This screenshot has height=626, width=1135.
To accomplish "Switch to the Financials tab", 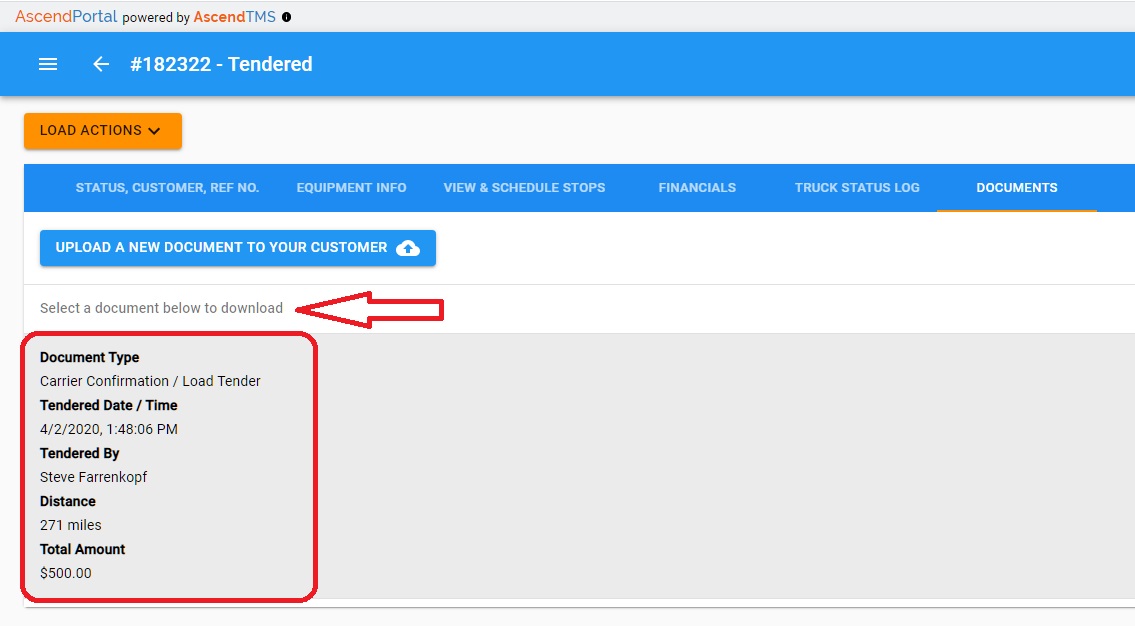I will (x=697, y=187).
